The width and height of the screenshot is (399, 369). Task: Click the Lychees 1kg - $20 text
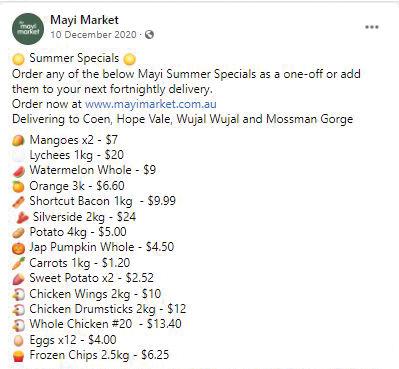[x=77, y=155]
